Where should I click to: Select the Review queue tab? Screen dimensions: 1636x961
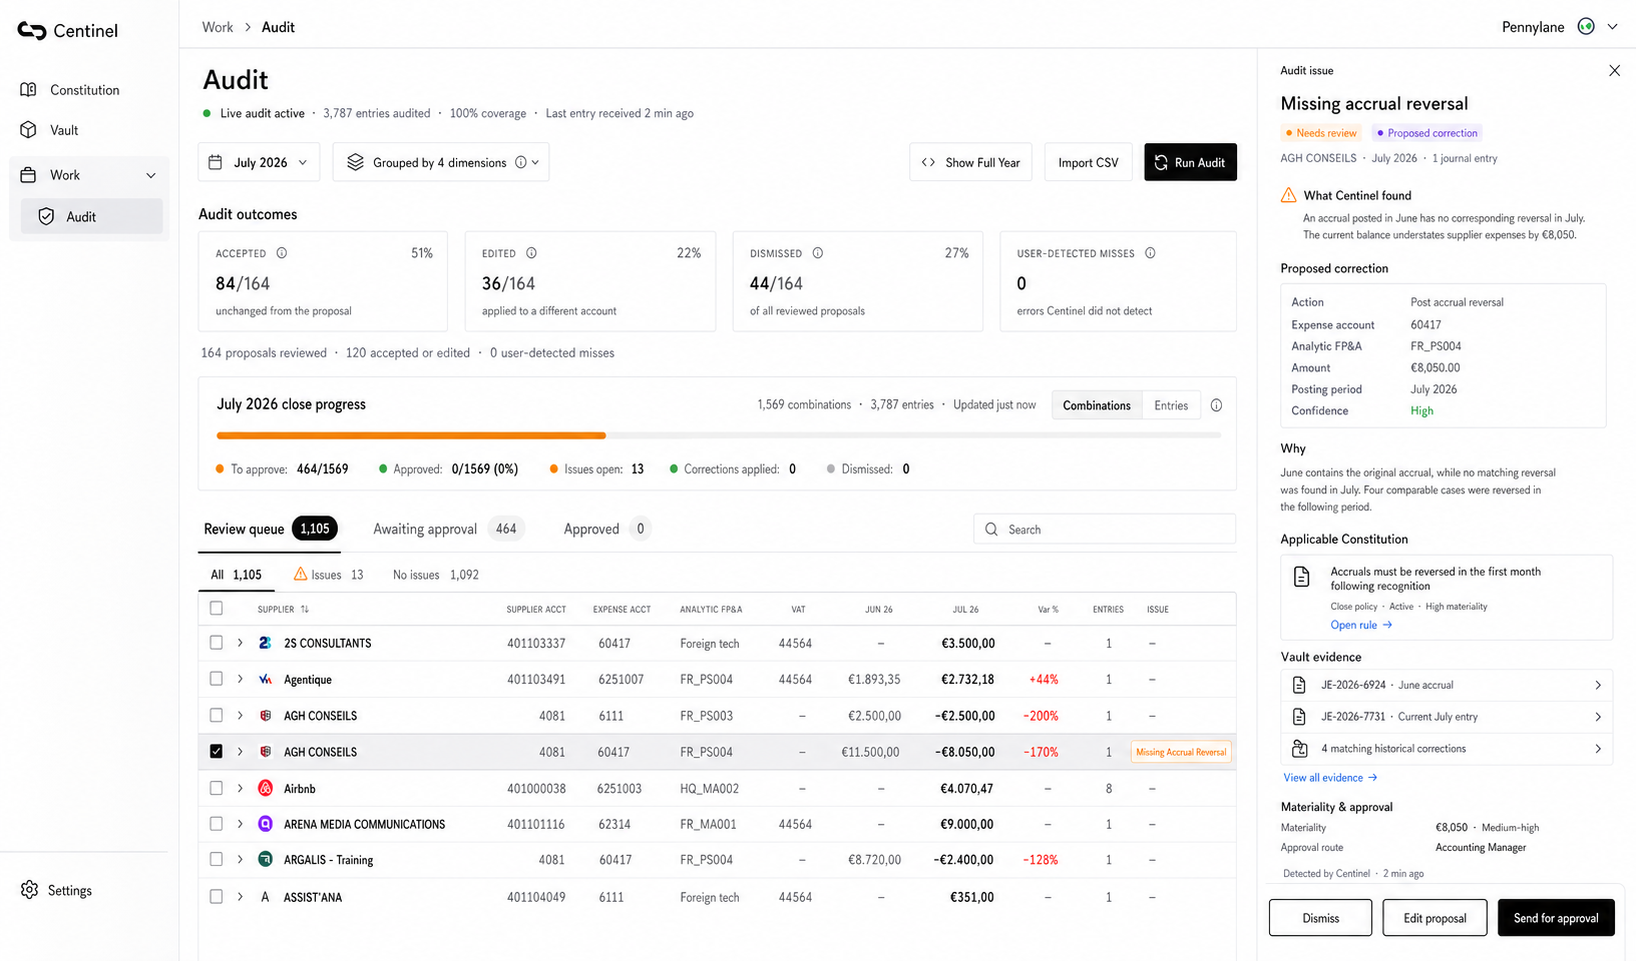click(270, 529)
